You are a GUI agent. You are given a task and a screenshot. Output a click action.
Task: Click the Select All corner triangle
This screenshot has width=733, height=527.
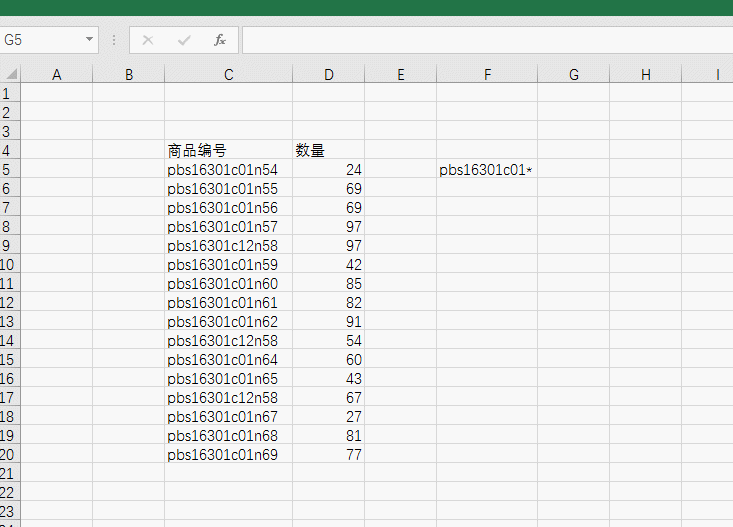[10, 74]
